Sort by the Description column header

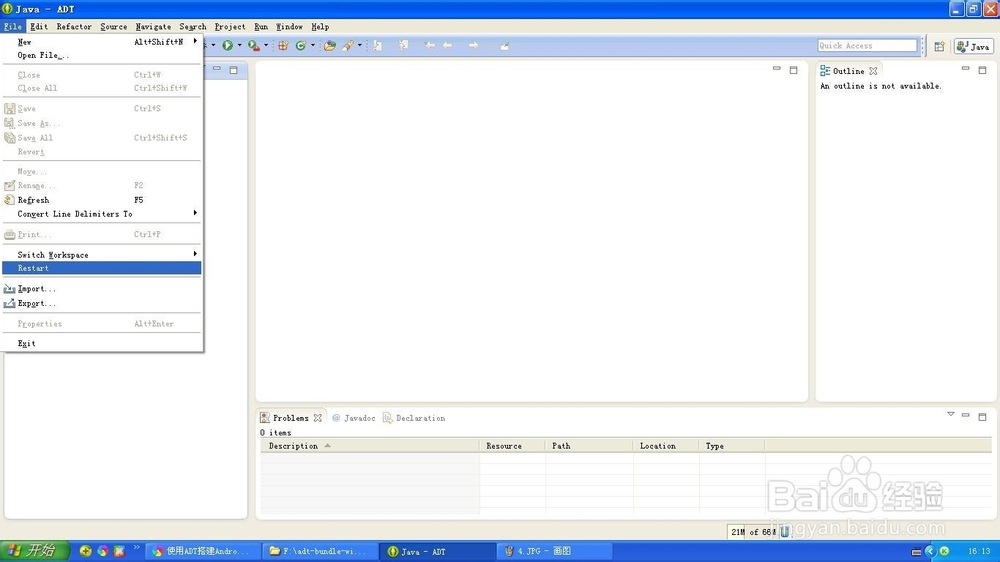370,446
